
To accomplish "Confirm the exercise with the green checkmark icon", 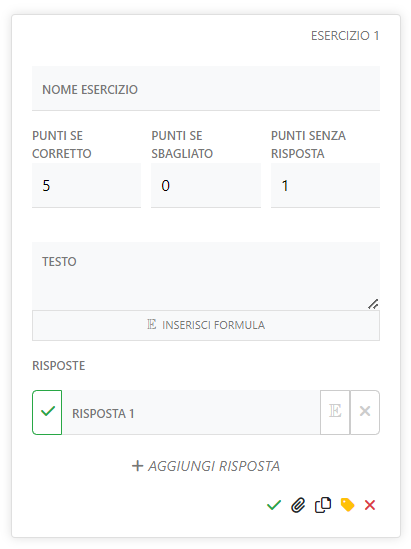I will (x=274, y=505).
